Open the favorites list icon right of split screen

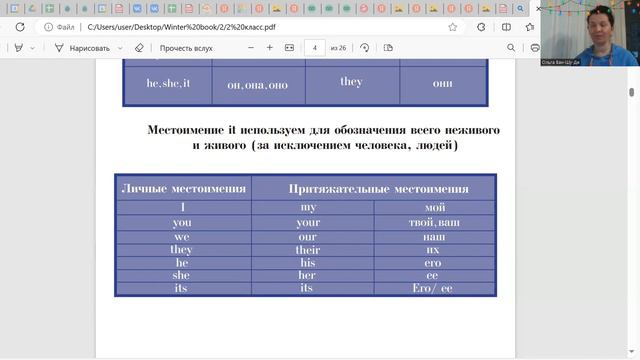coord(530,27)
